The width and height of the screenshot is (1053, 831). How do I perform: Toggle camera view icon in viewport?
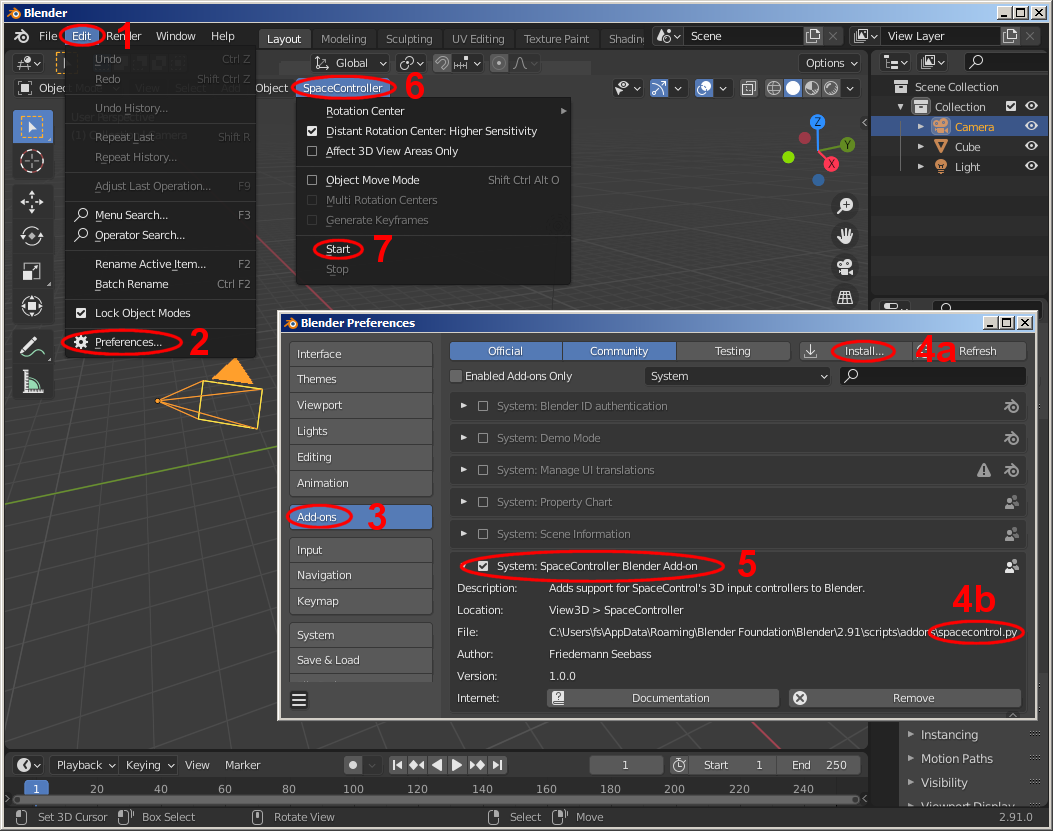845,267
